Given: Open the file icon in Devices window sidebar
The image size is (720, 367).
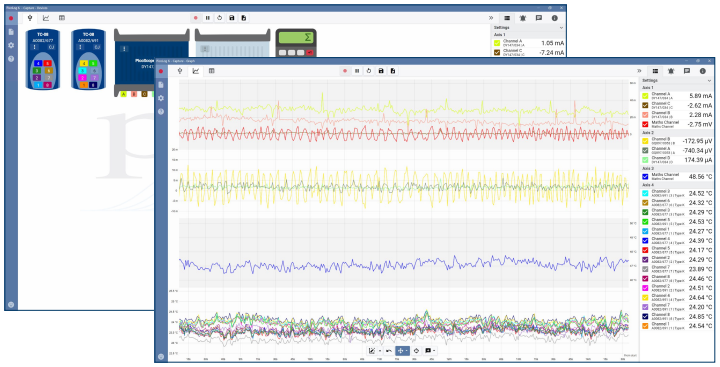Looking at the screenshot, I should (11, 32).
